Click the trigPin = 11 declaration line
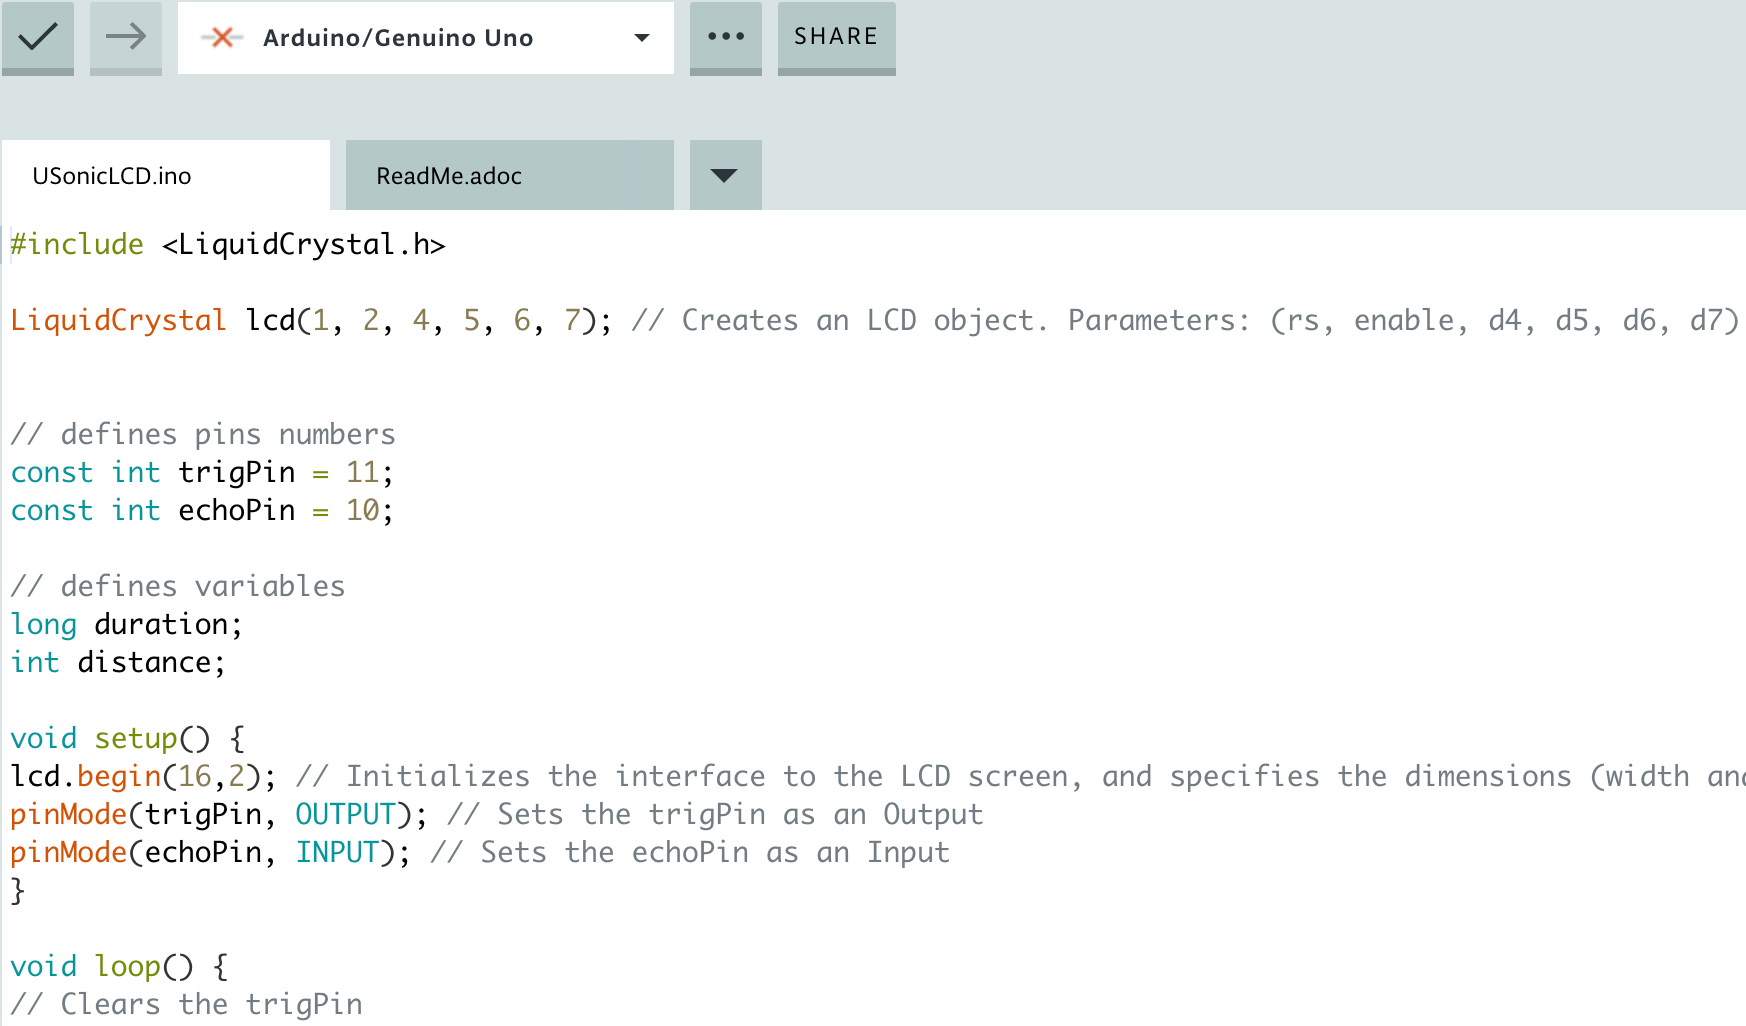 [x=202, y=472]
